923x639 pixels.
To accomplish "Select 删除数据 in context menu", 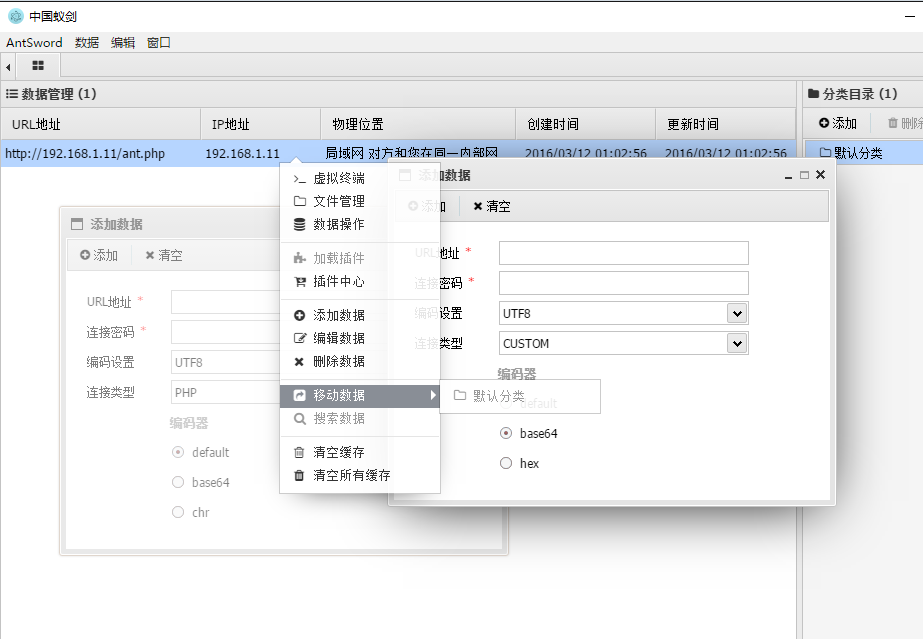I will (x=360, y=361).
